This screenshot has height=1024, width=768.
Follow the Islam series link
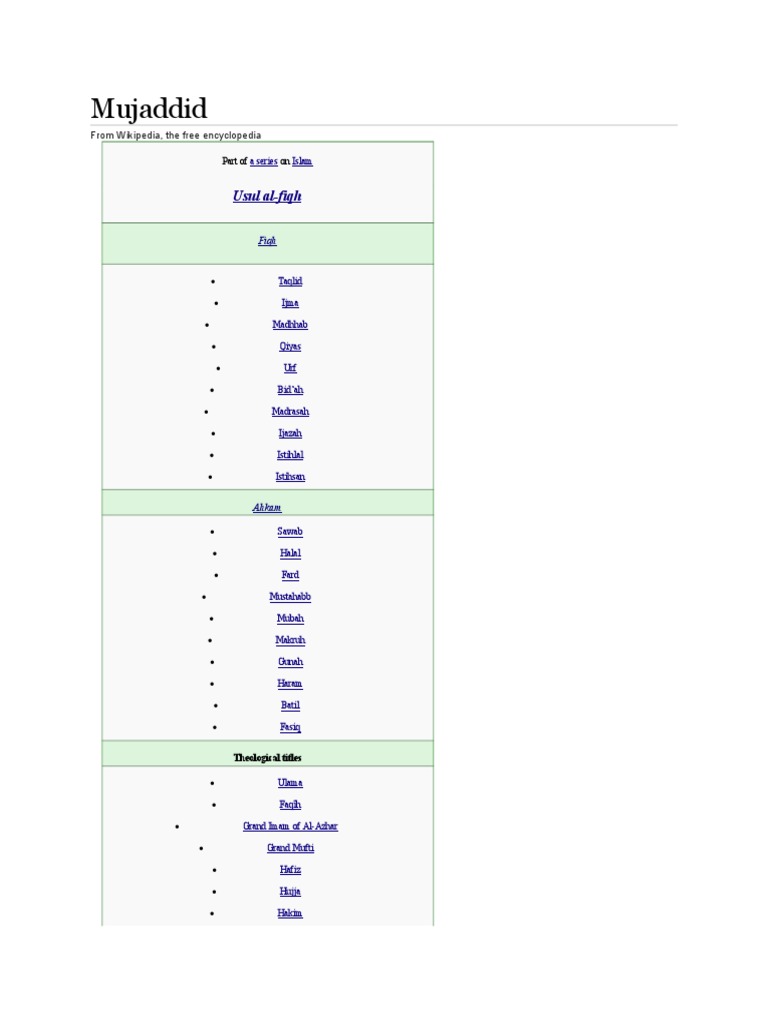tap(302, 161)
